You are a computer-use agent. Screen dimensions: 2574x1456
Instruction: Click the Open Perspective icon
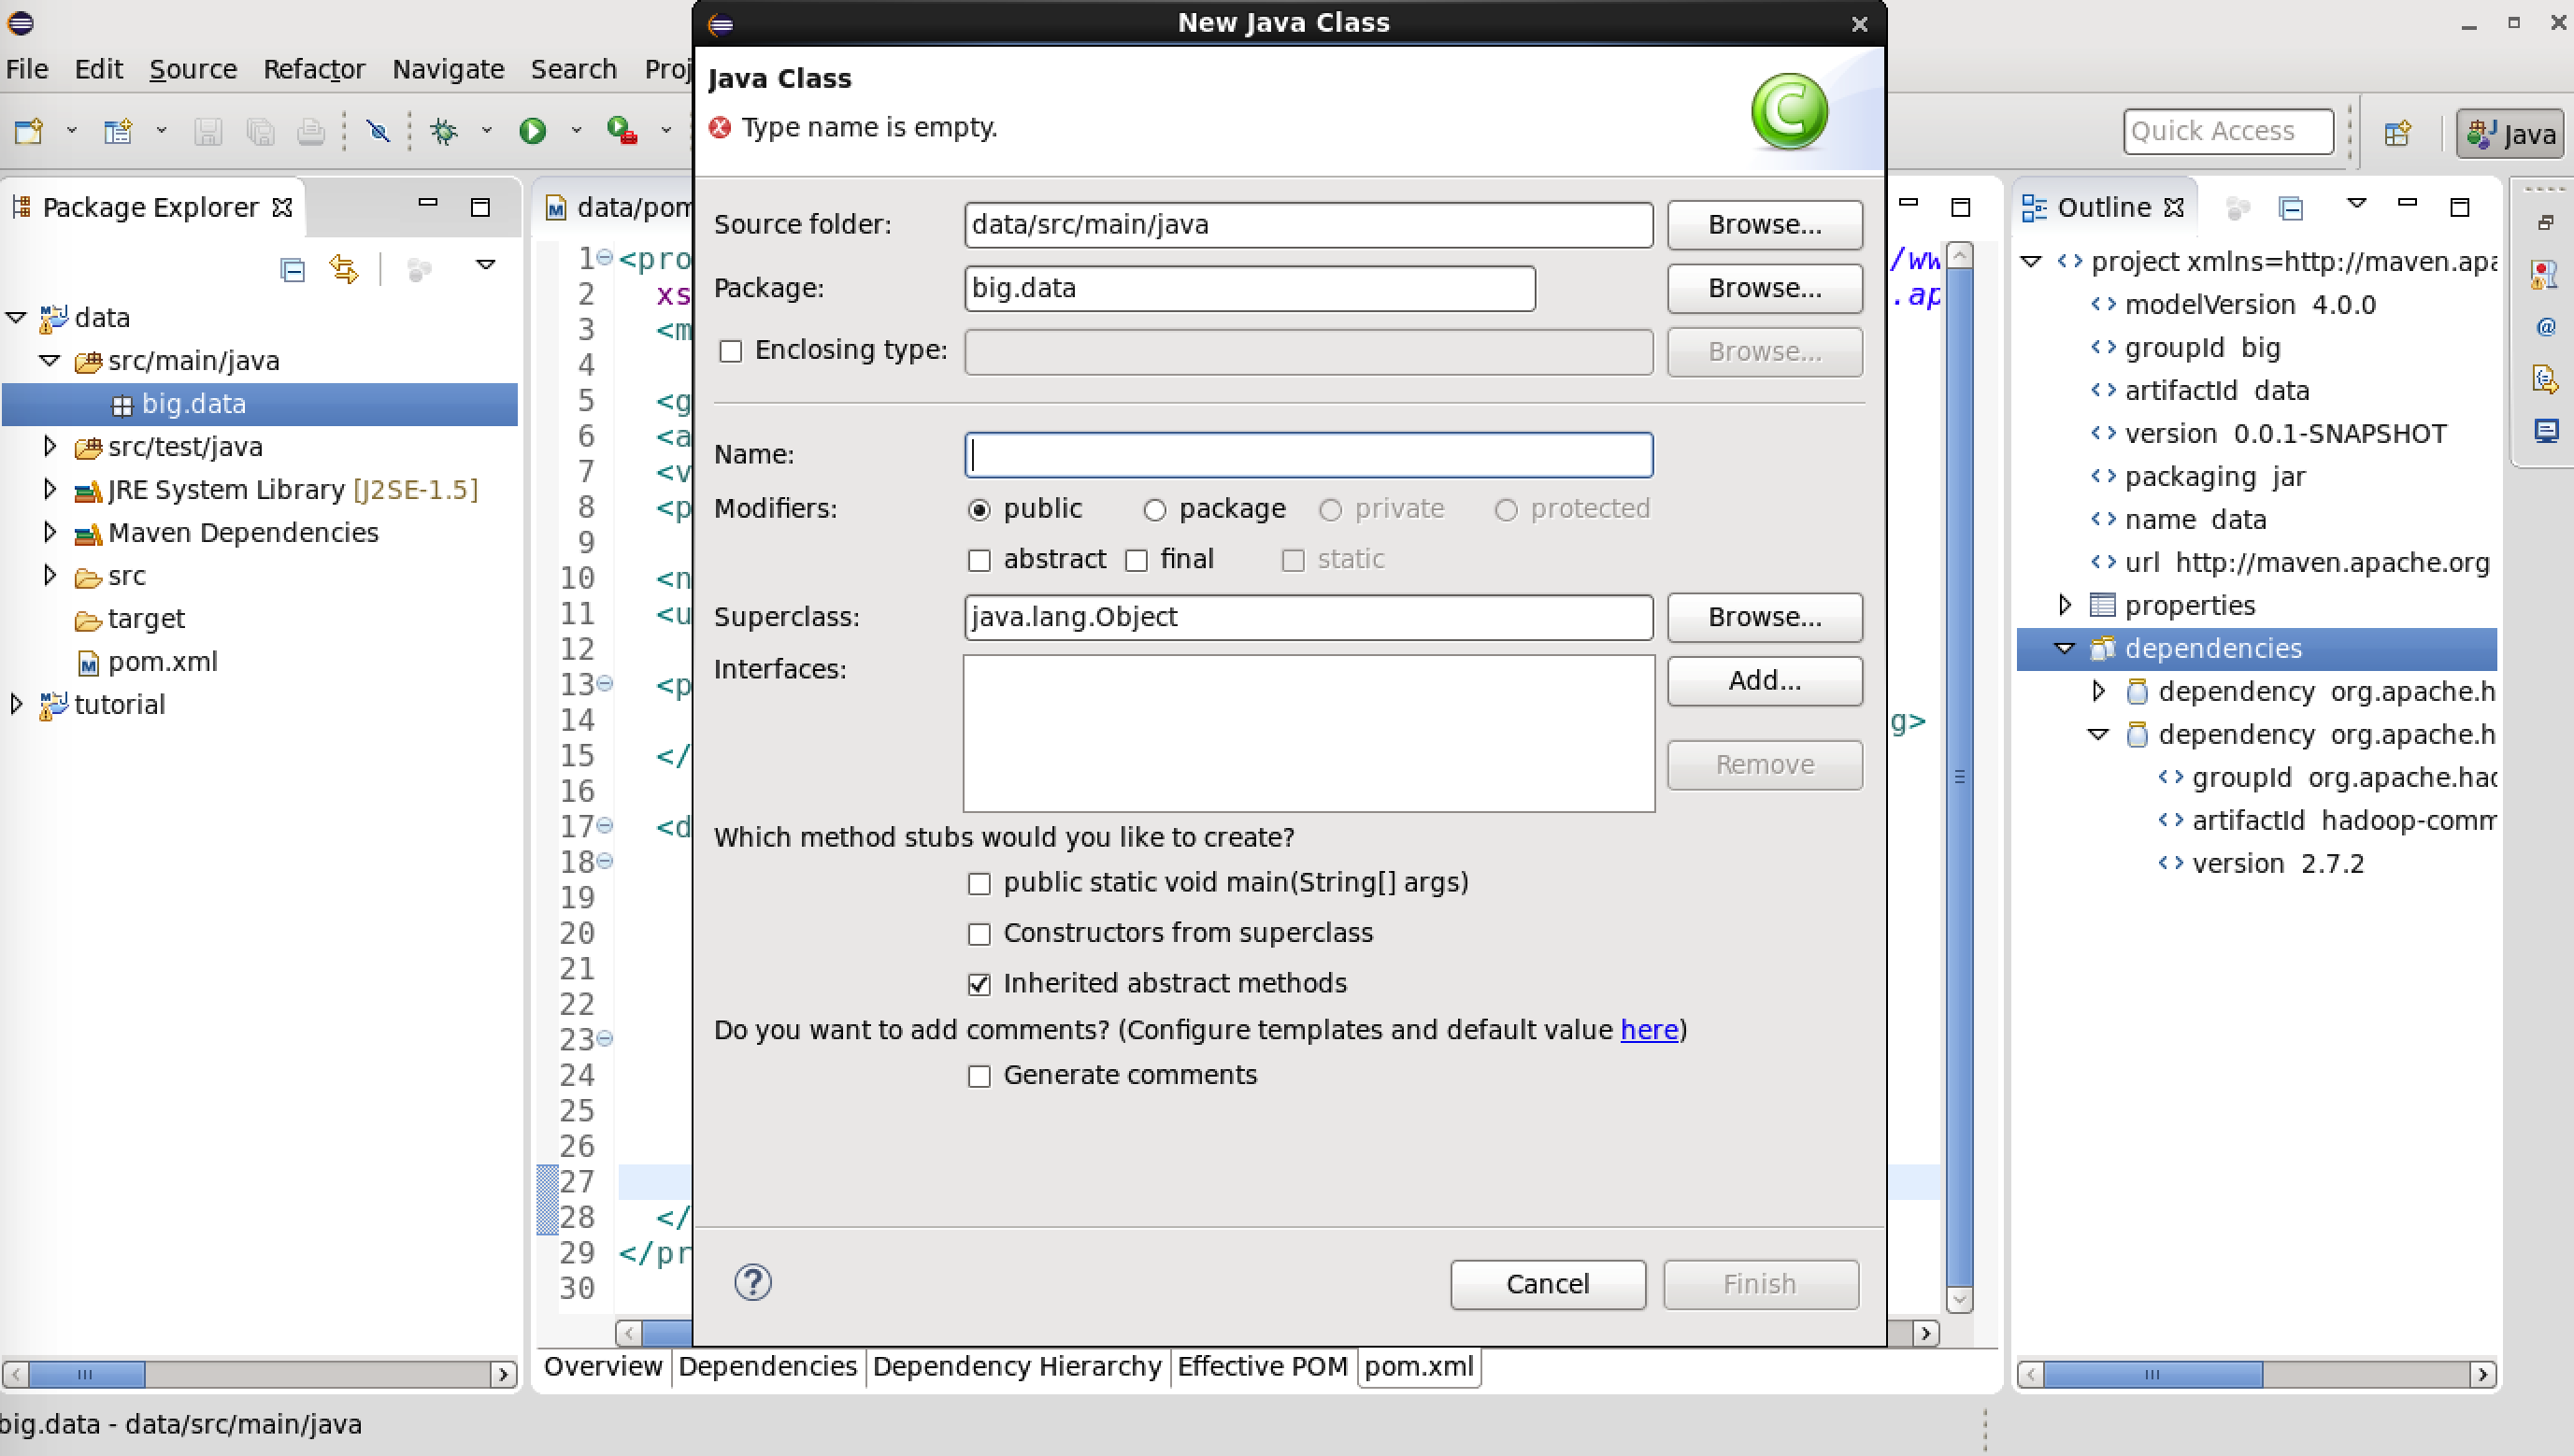pos(2398,132)
